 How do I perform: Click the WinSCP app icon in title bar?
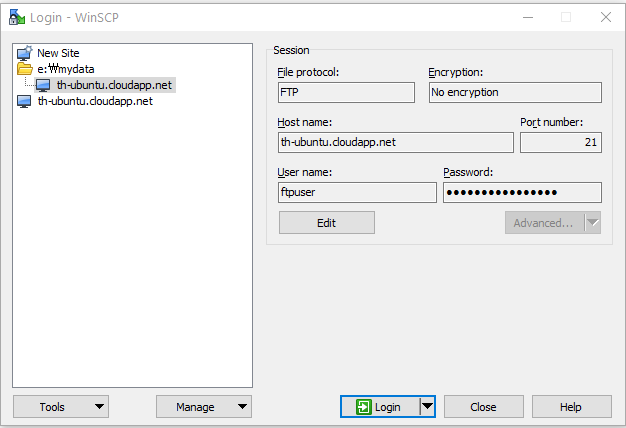click(17, 17)
